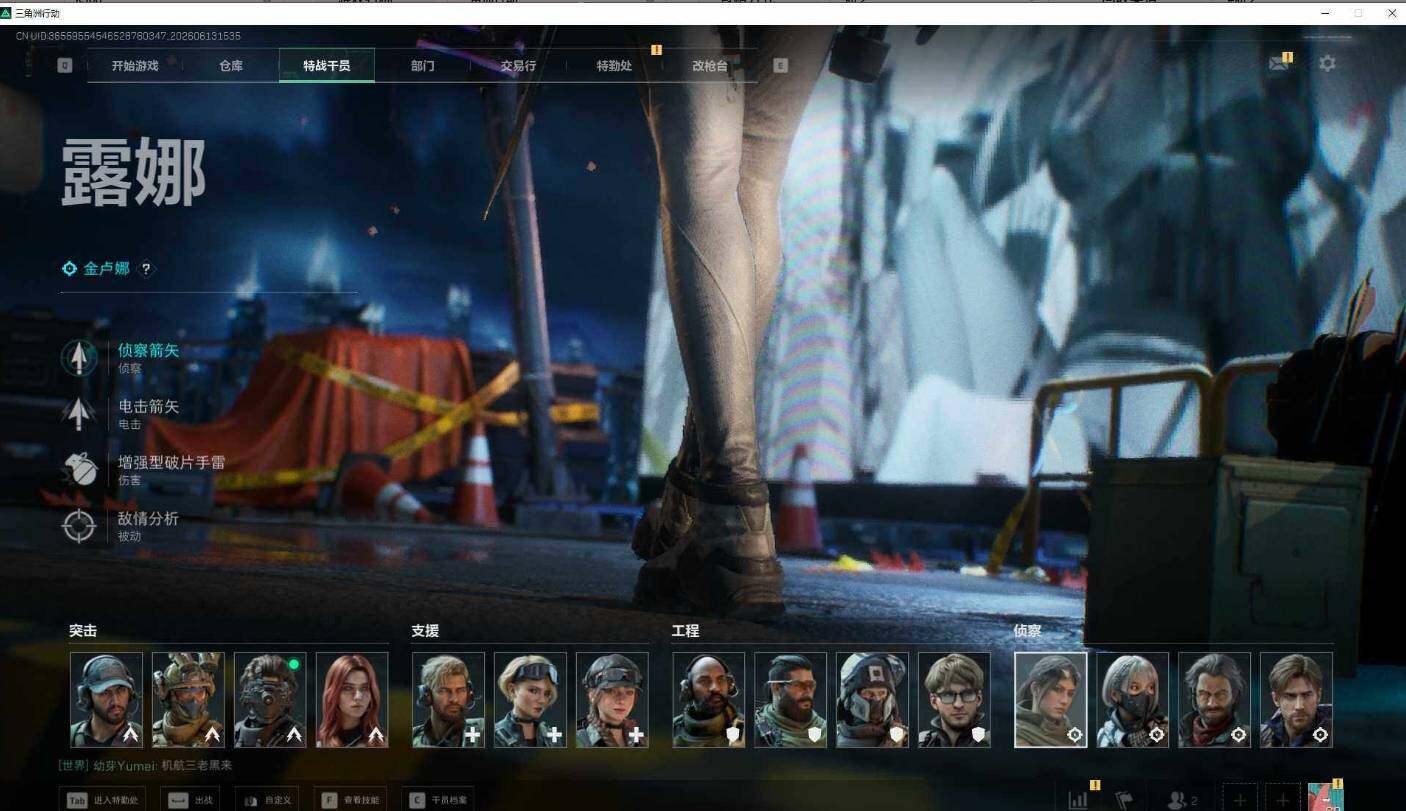The height and width of the screenshot is (811, 1406).
Task: Open the 改枪台 tab
Action: click(x=710, y=66)
